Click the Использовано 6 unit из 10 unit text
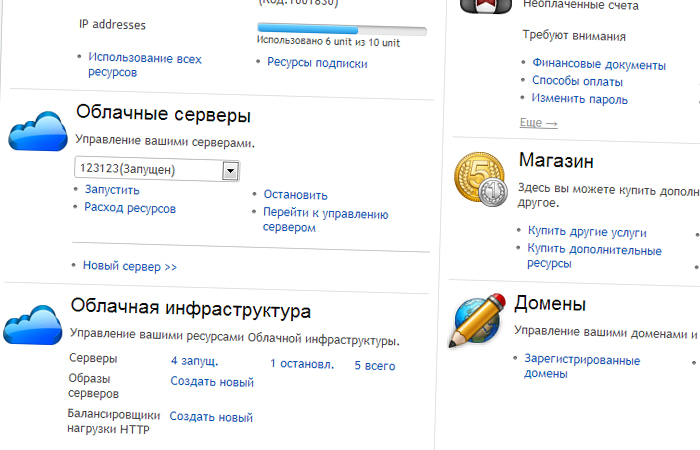Viewport: 700px width, 450px height. [x=328, y=42]
